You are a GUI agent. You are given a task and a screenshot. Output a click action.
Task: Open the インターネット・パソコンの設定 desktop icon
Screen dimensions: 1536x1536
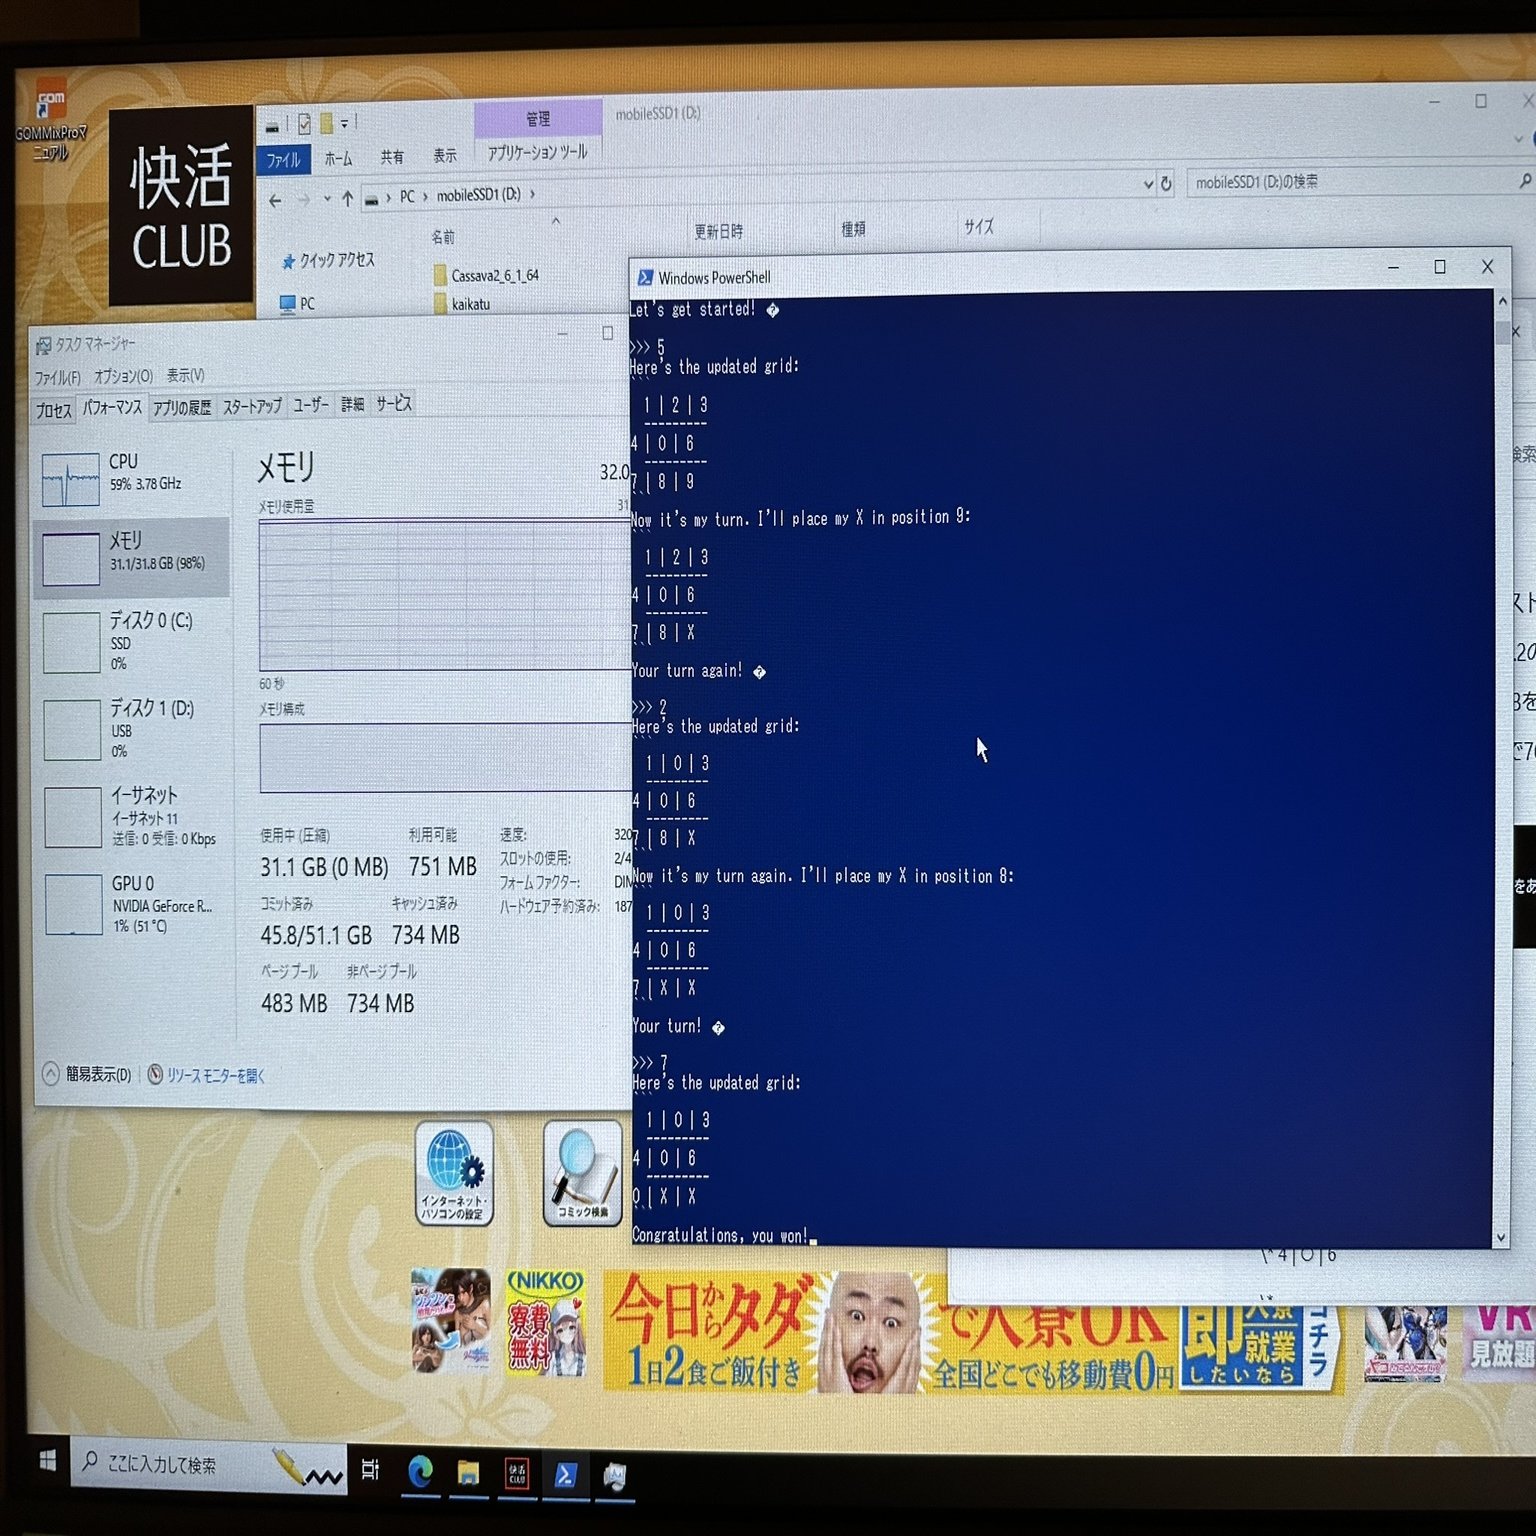[454, 1173]
